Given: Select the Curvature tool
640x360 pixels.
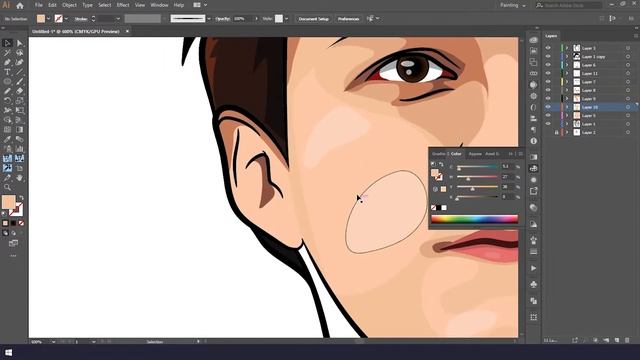Looking at the screenshot, I should point(19,62).
